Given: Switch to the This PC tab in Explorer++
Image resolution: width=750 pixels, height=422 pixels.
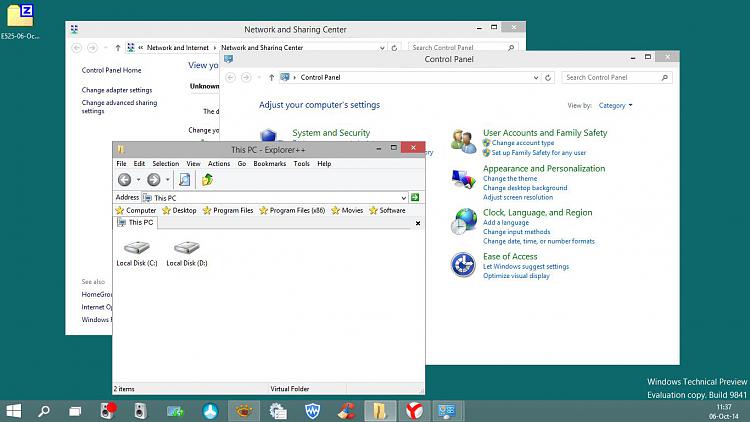Looking at the screenshot, I should pos(136,222).
